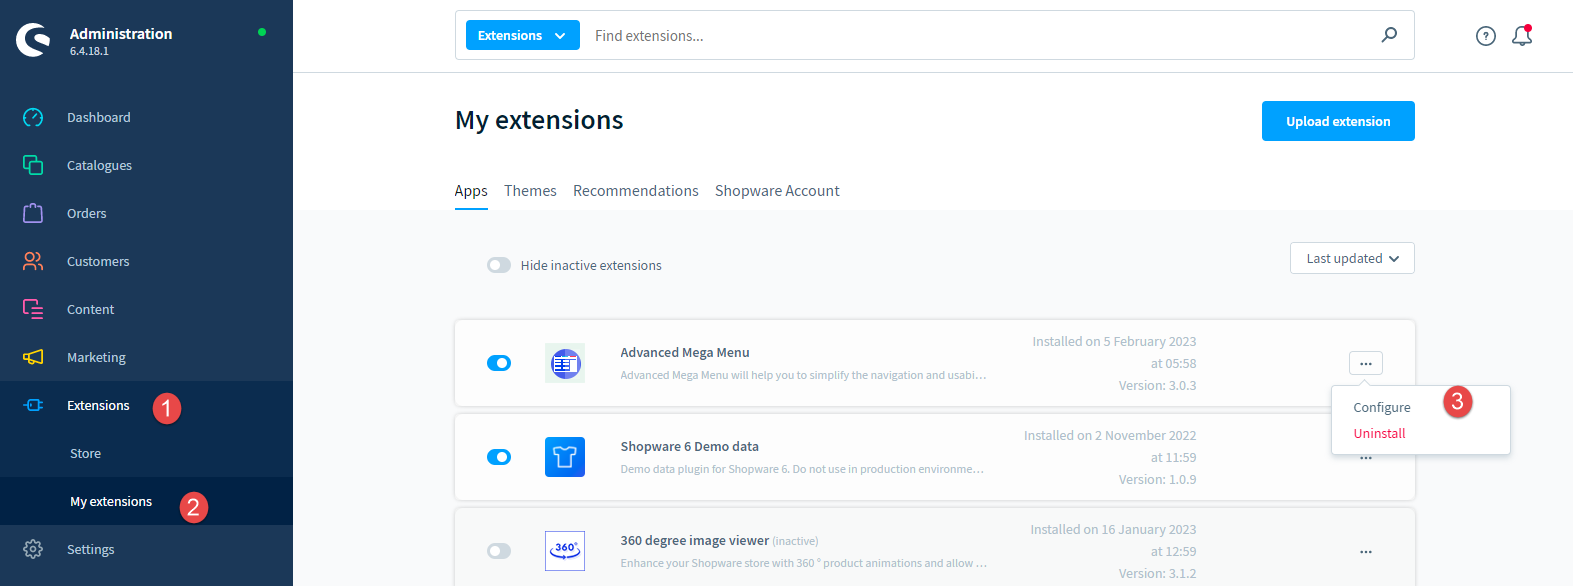
Task: Deactivate Shopware 6 Demo data extension
Action: click(499, 457)
